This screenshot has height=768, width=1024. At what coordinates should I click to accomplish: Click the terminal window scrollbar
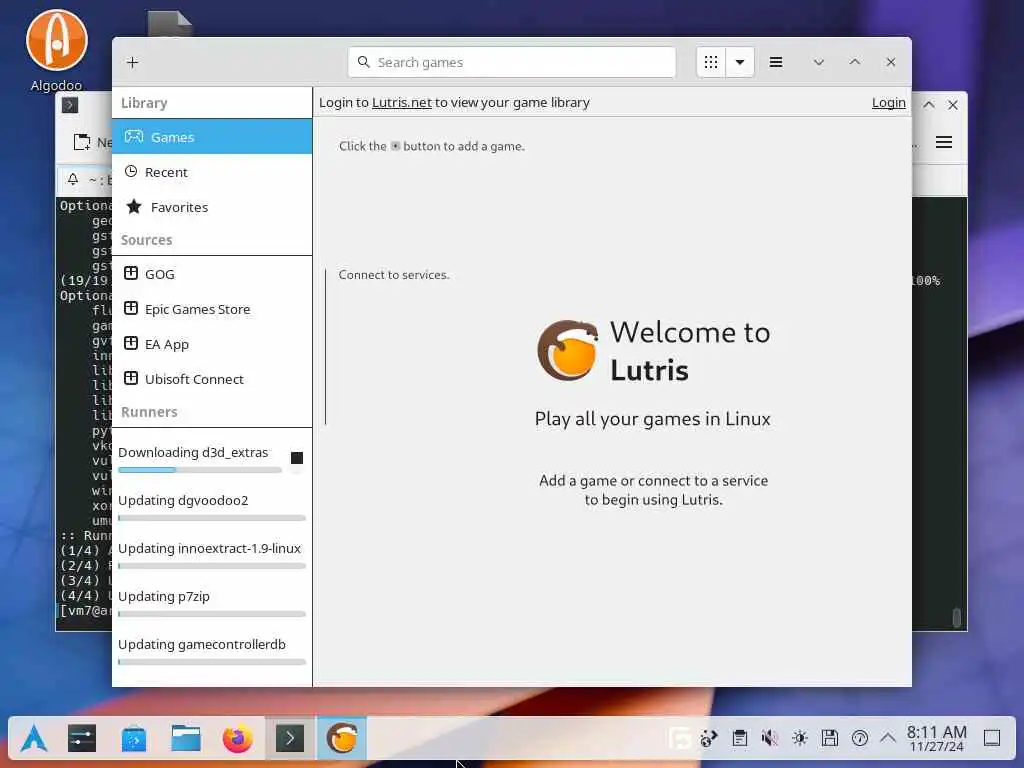pos(957,617)
